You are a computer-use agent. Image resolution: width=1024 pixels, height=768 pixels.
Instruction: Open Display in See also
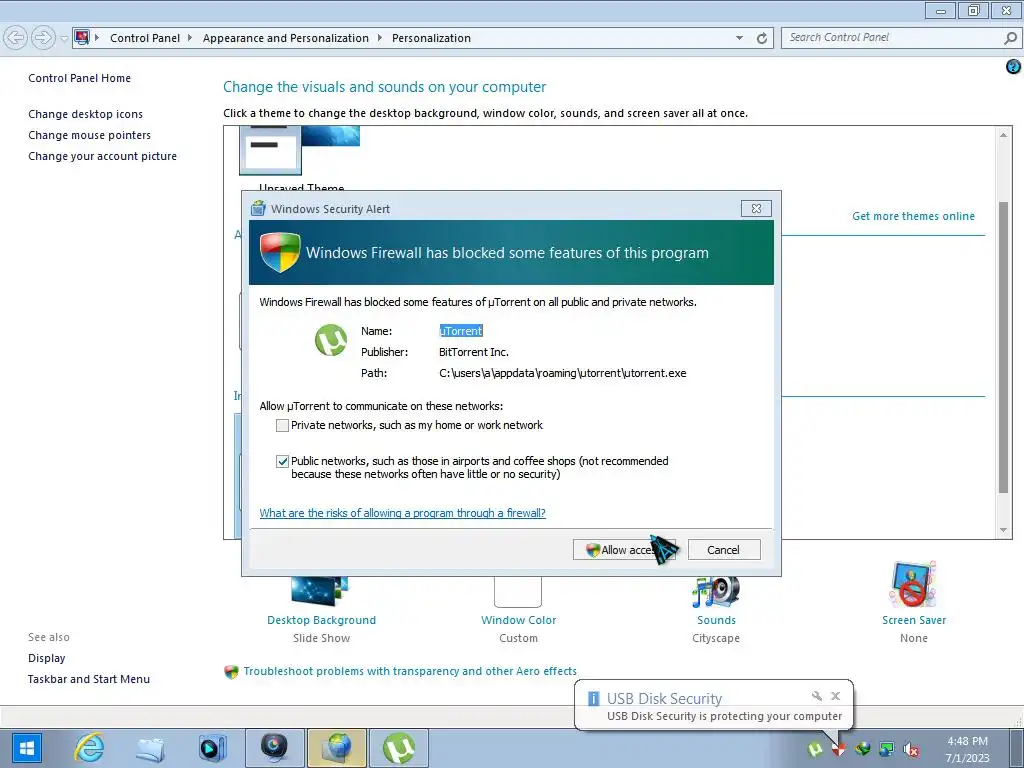point(46,658)
